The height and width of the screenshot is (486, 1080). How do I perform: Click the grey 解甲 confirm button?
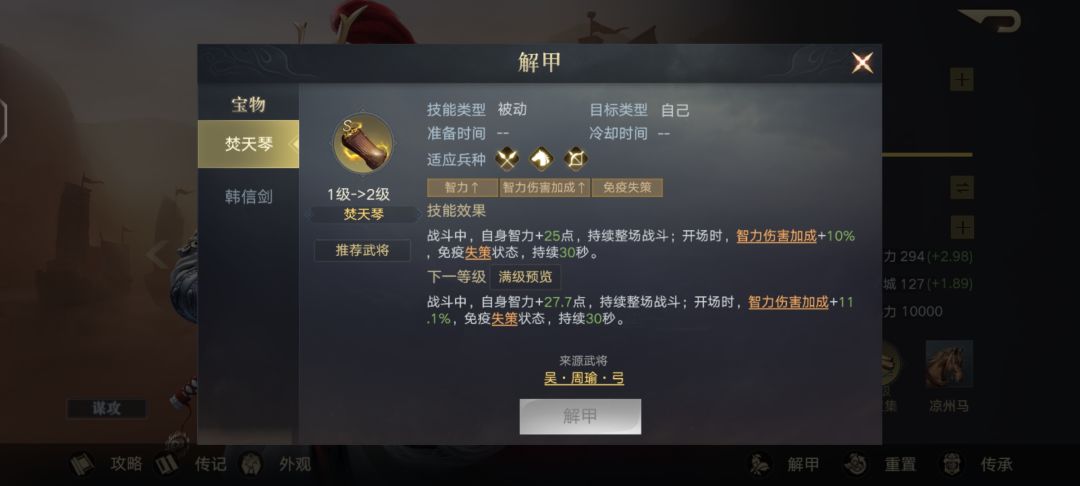[x=580, y=416]
